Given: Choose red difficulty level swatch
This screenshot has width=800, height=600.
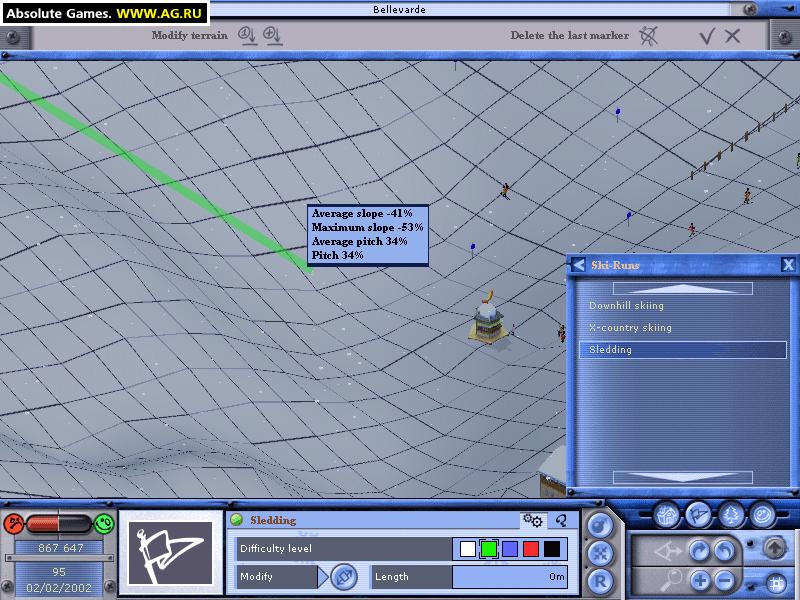Looking at the screenshot, I should (531, 549).
